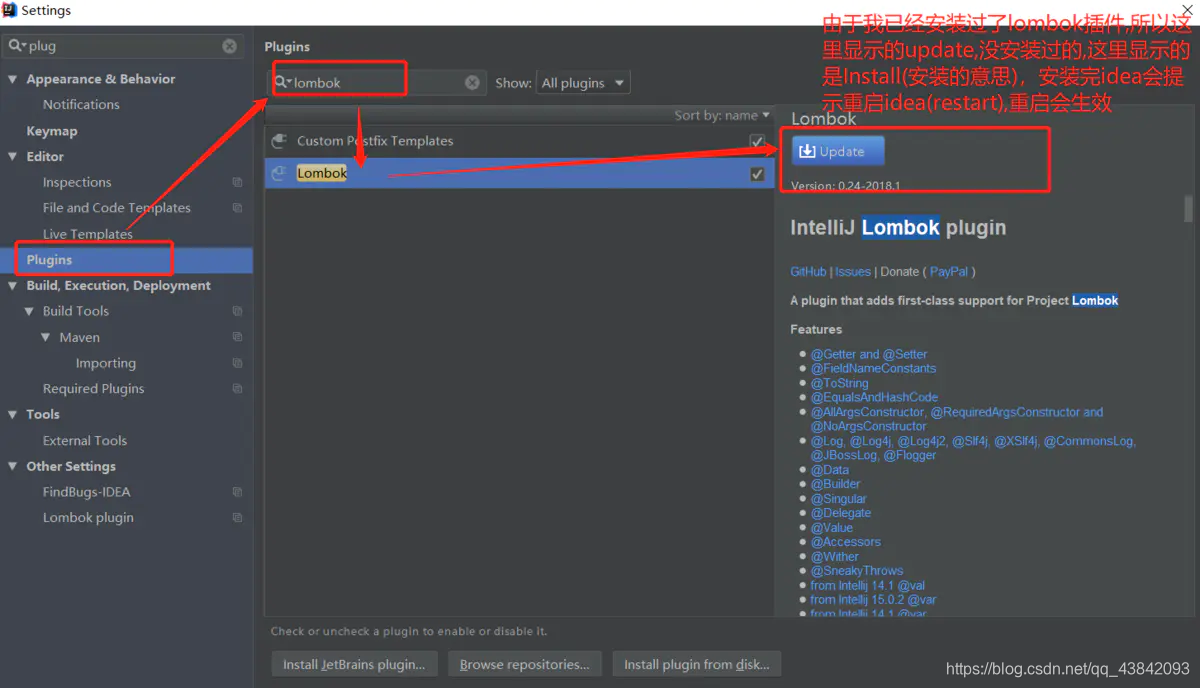1200x688 pixels.
Task: Collapse the Editor section
Action: click(13, 157)
